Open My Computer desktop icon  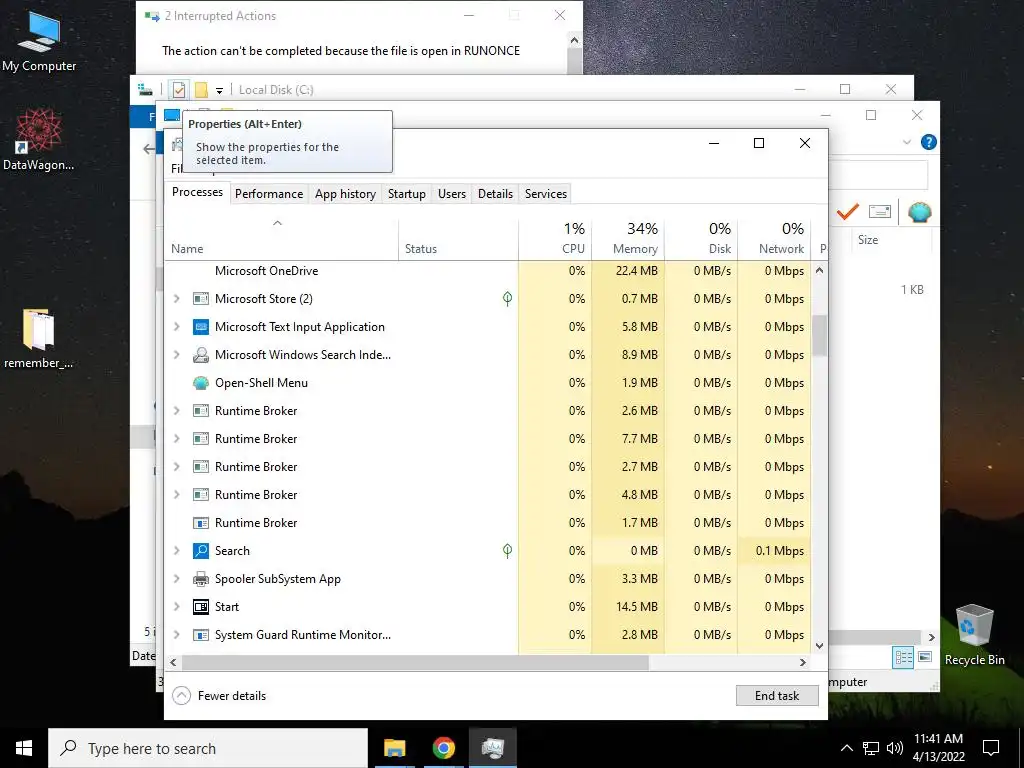[x=39, y=41]
